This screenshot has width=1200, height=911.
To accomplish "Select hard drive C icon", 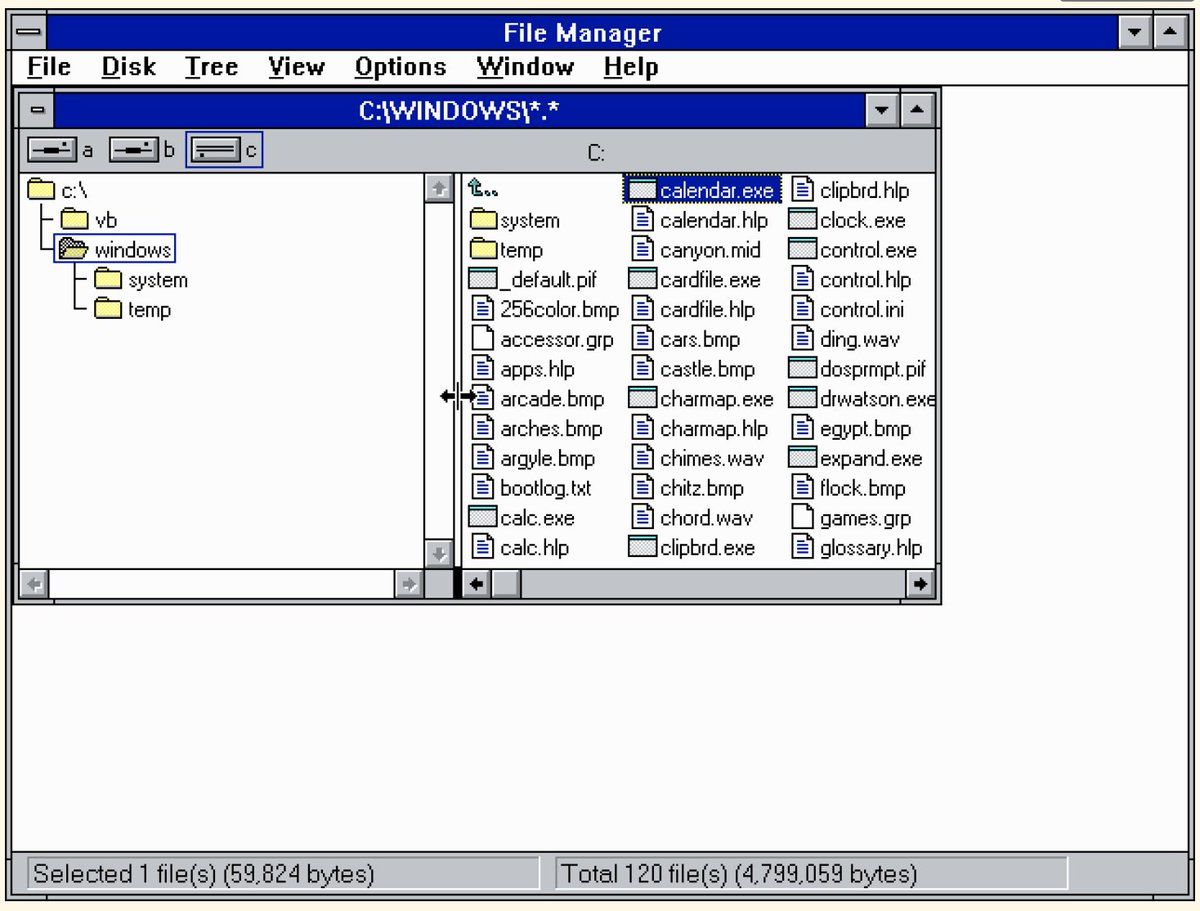I will [213, 150].
